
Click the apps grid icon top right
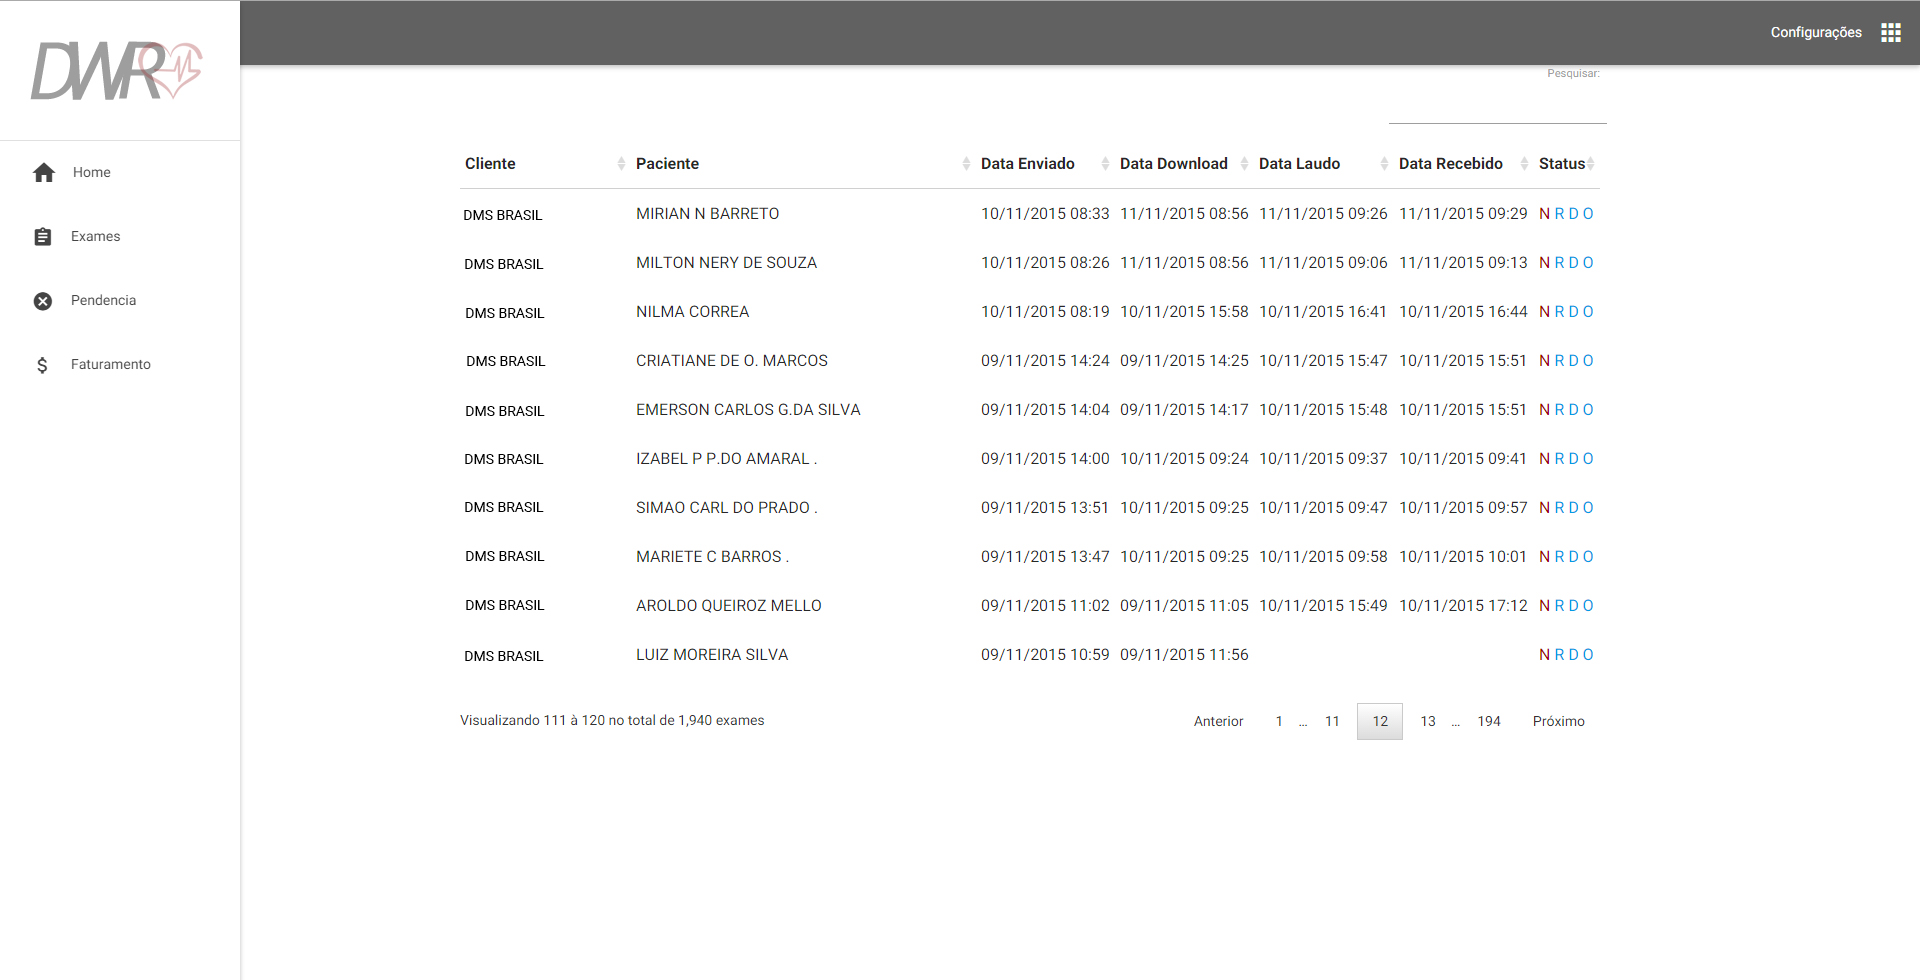point(1890,31)
